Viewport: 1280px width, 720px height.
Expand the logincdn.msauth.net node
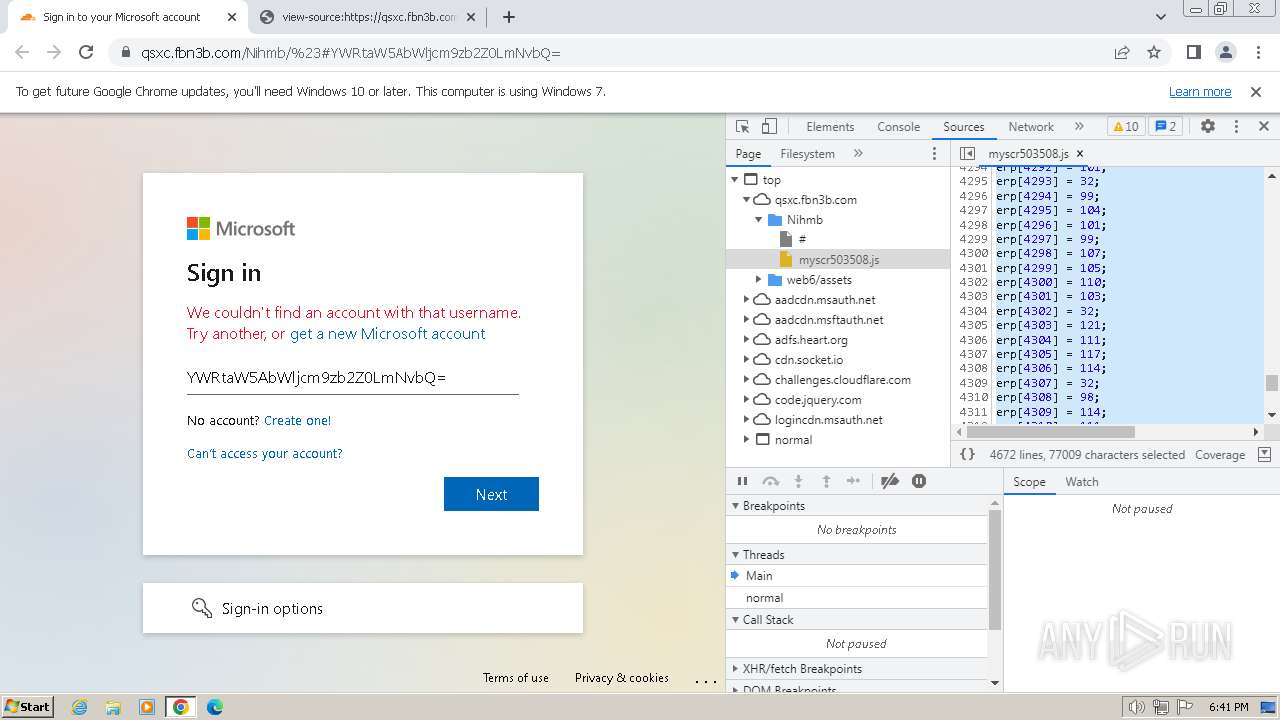pos(746,420)
